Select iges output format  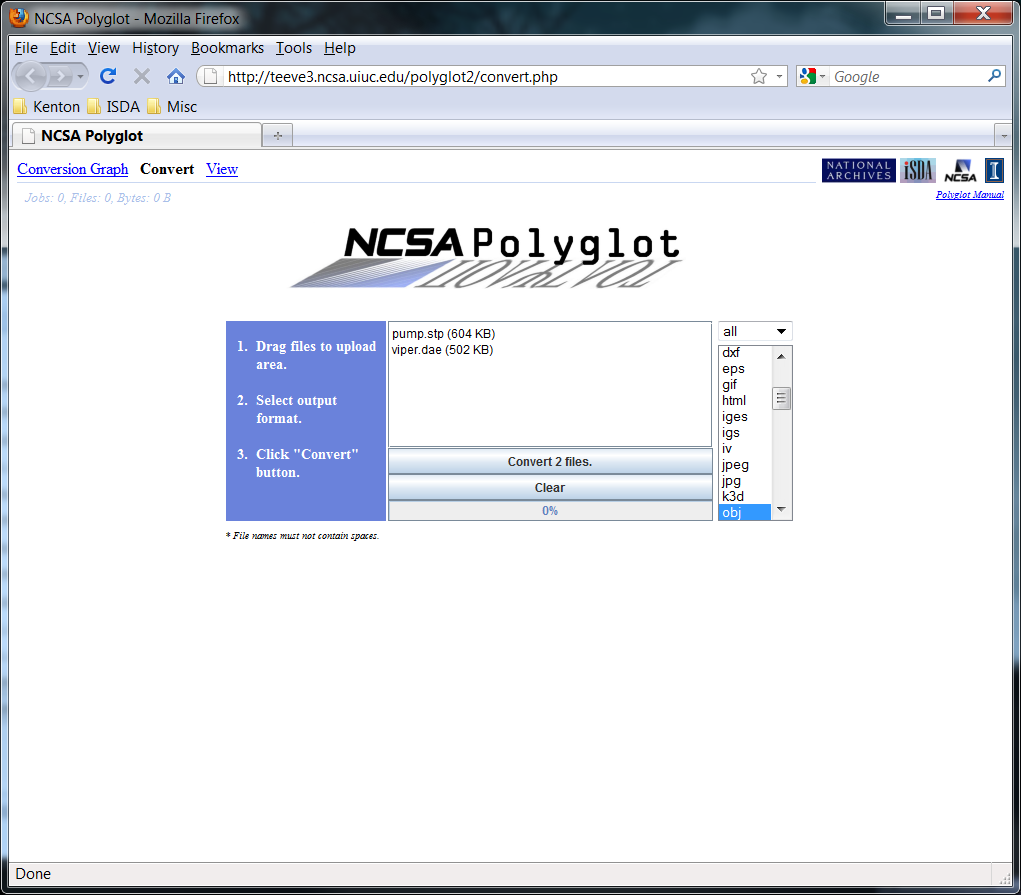pyautogui.click(x=745, y=417)
